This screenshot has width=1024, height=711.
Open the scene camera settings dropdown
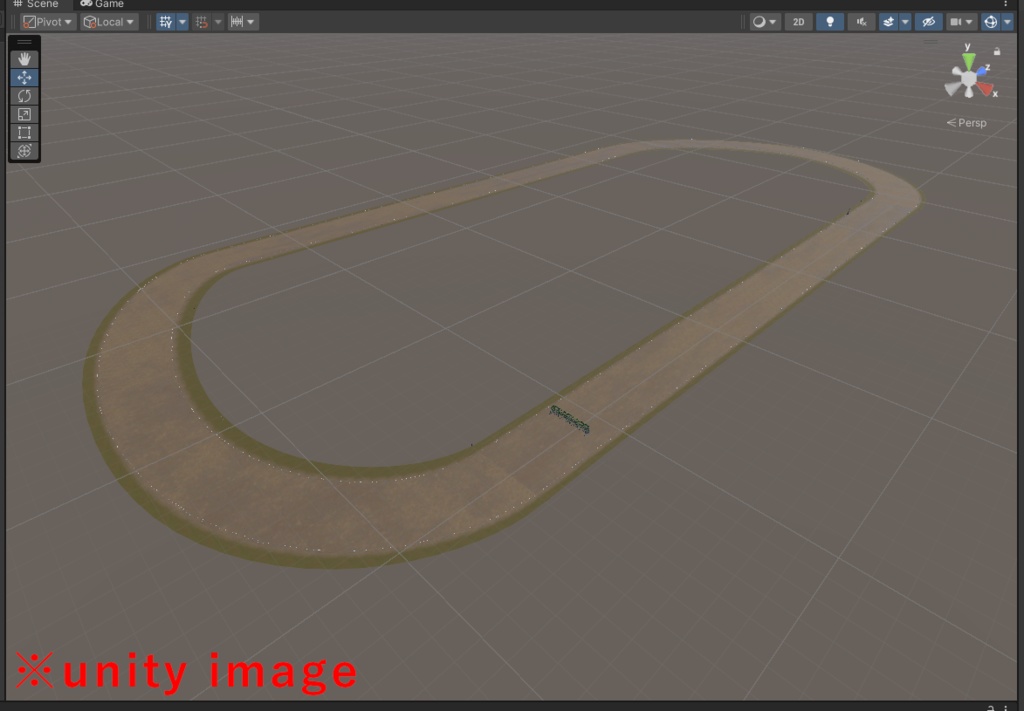point(961,22)
